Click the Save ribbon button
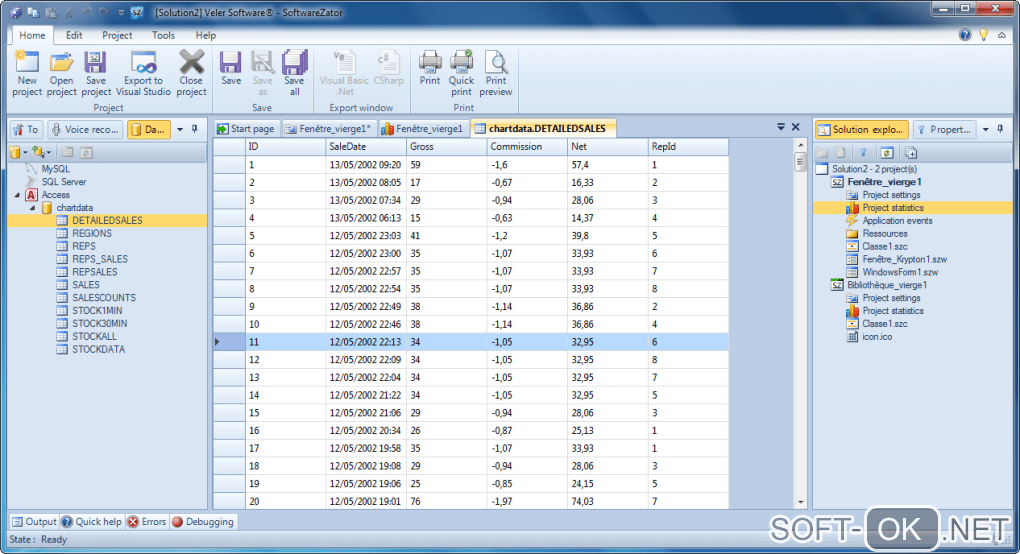The image size is (1020, 554). pyautogui.click(x=231, y=68)
